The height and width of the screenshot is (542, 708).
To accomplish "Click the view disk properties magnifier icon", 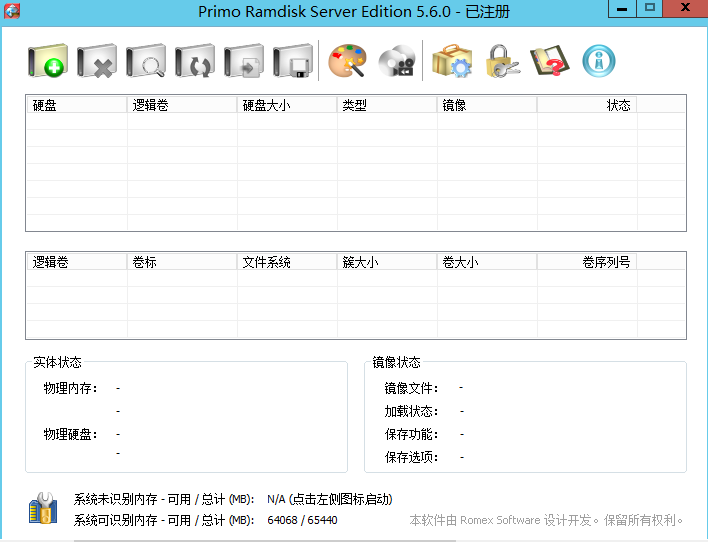I will (x=146, y=61).
